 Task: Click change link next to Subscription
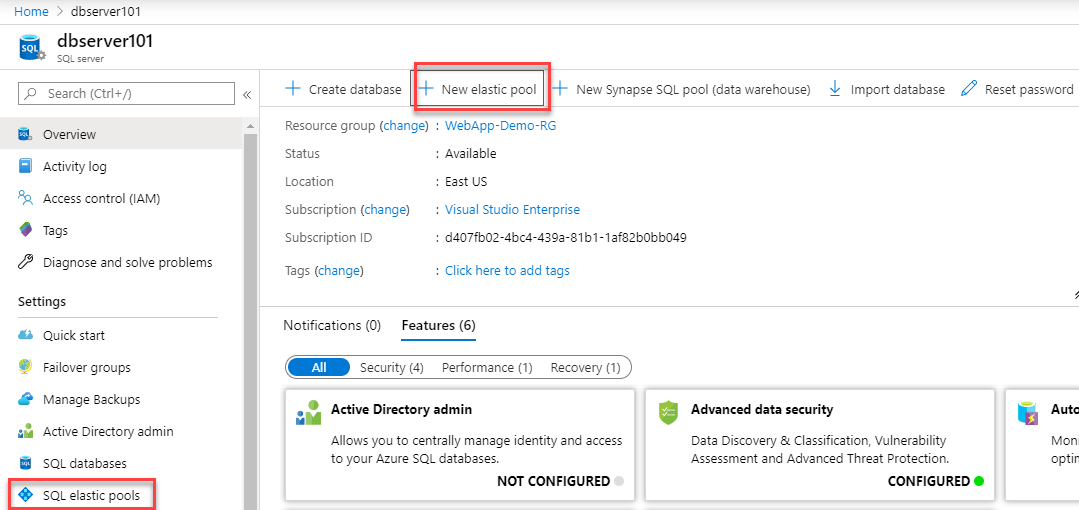[x=385, y=209]
